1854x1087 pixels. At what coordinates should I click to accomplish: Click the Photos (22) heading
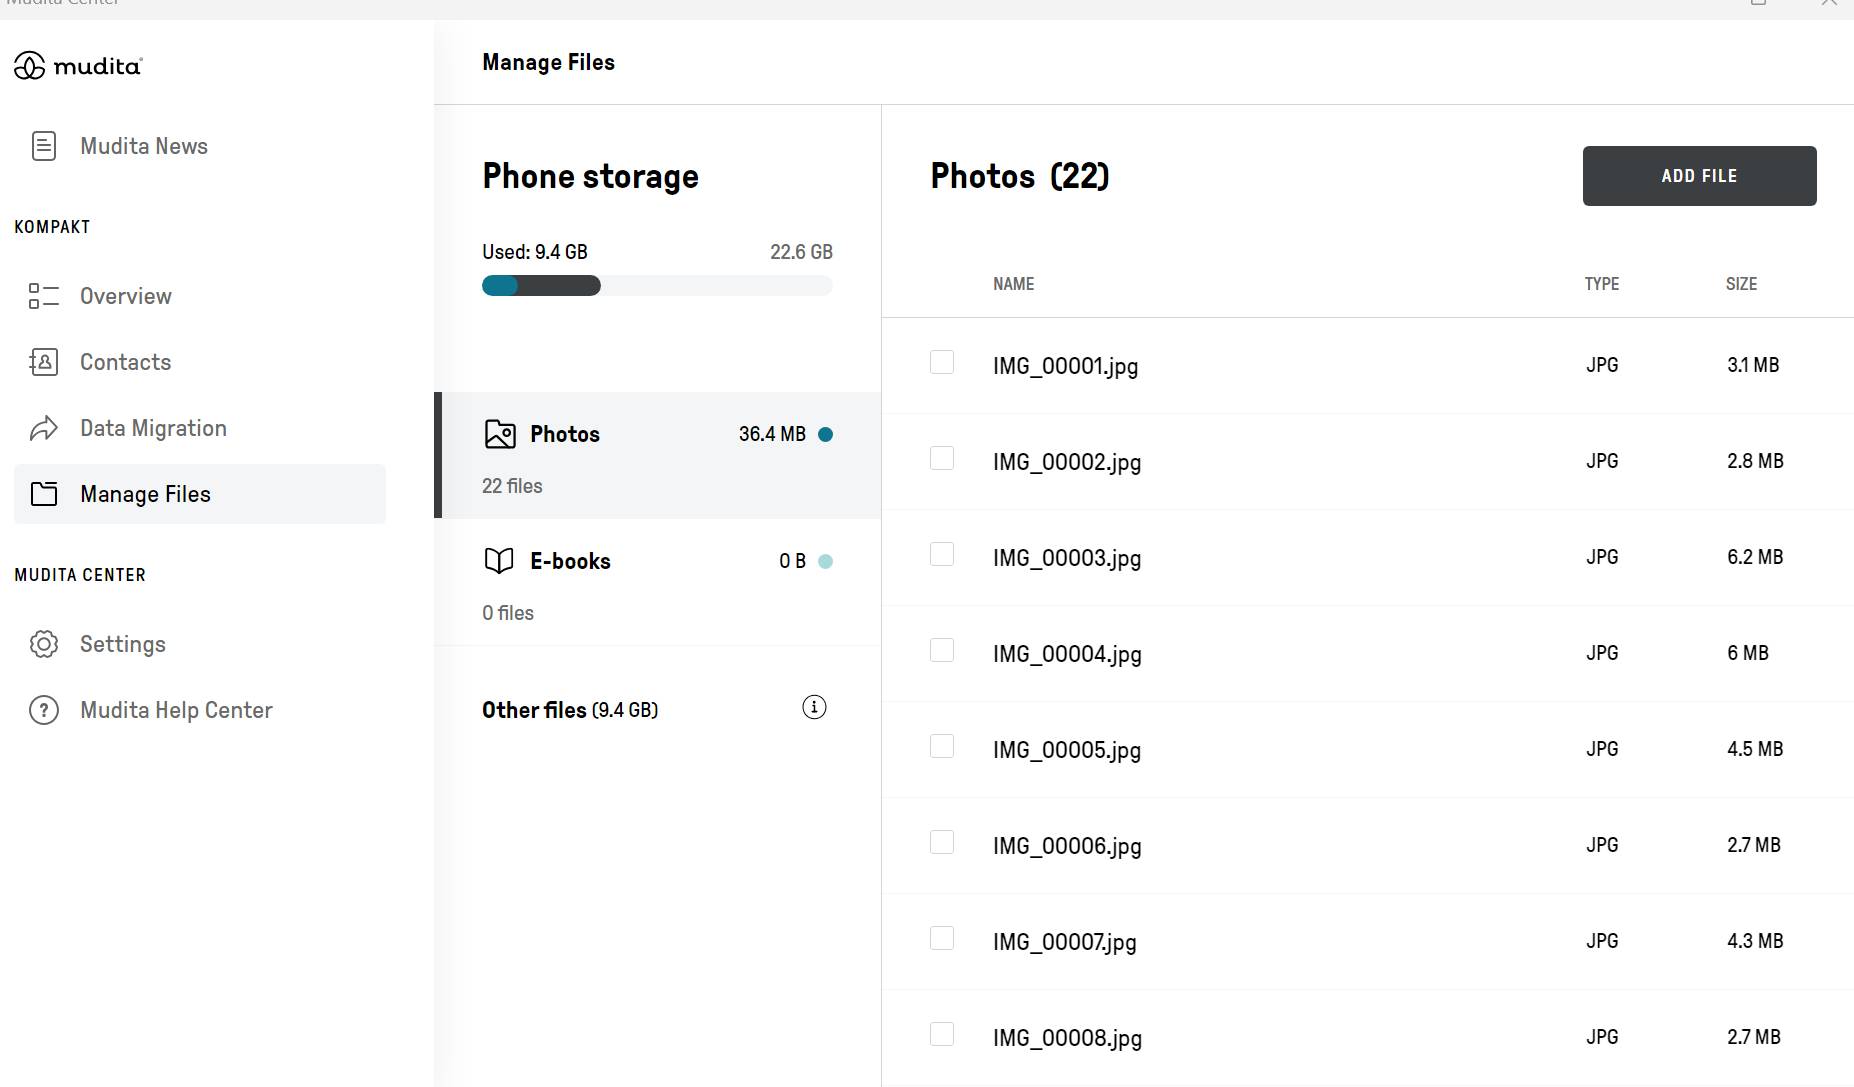click(x=1020, y=176)
